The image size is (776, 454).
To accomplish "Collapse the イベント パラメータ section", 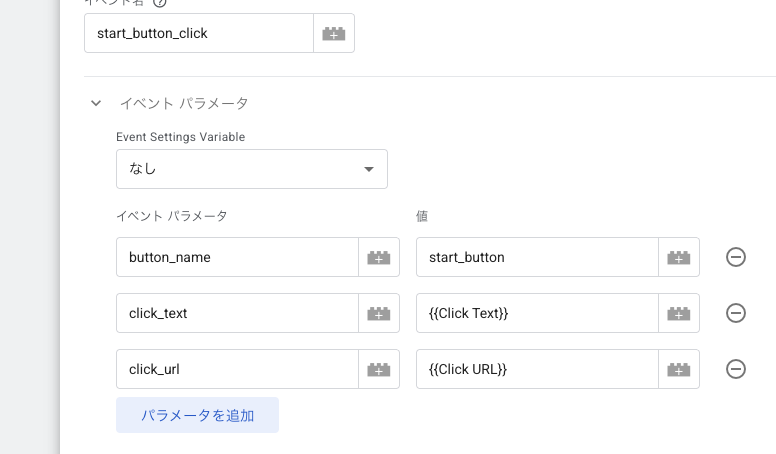I will (x=96, y=103).
